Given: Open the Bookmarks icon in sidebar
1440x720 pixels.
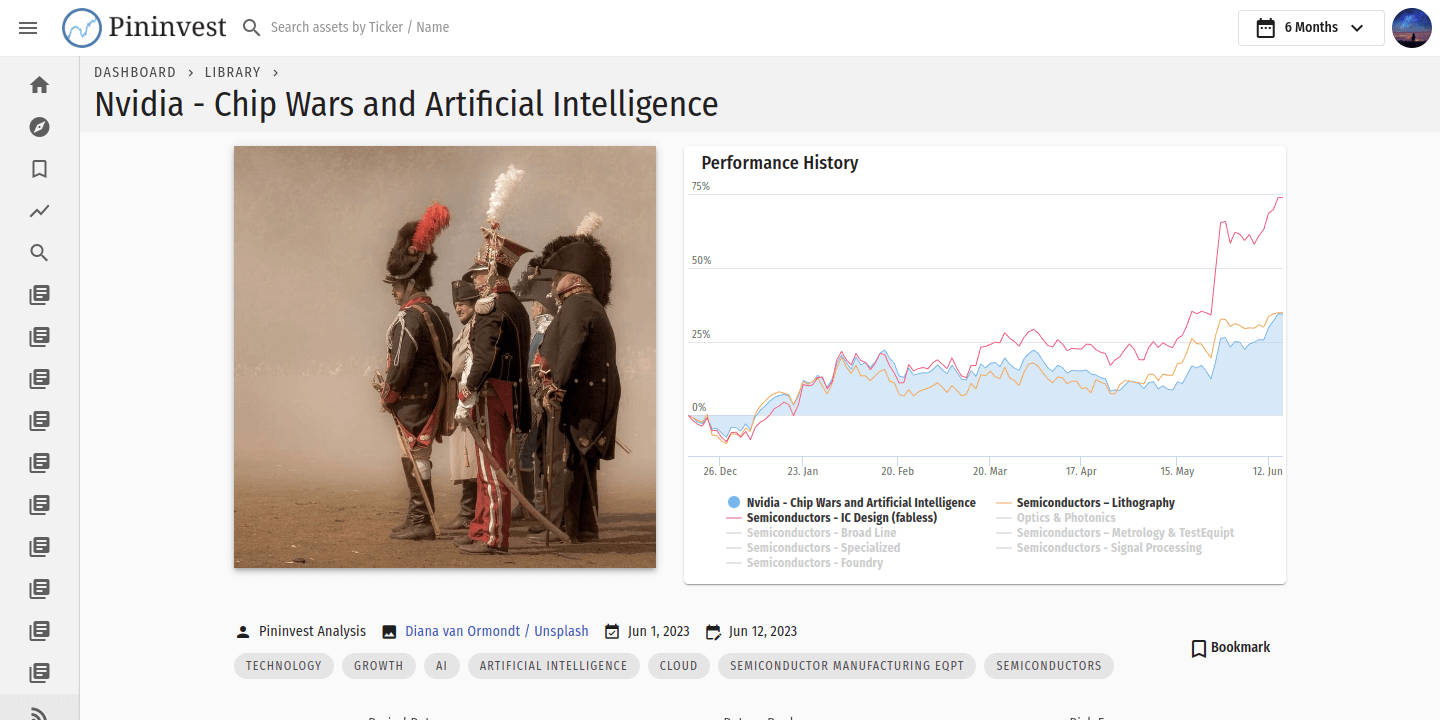Looking at the screenshot, I should pyautogui.click(x=39, y=169).
